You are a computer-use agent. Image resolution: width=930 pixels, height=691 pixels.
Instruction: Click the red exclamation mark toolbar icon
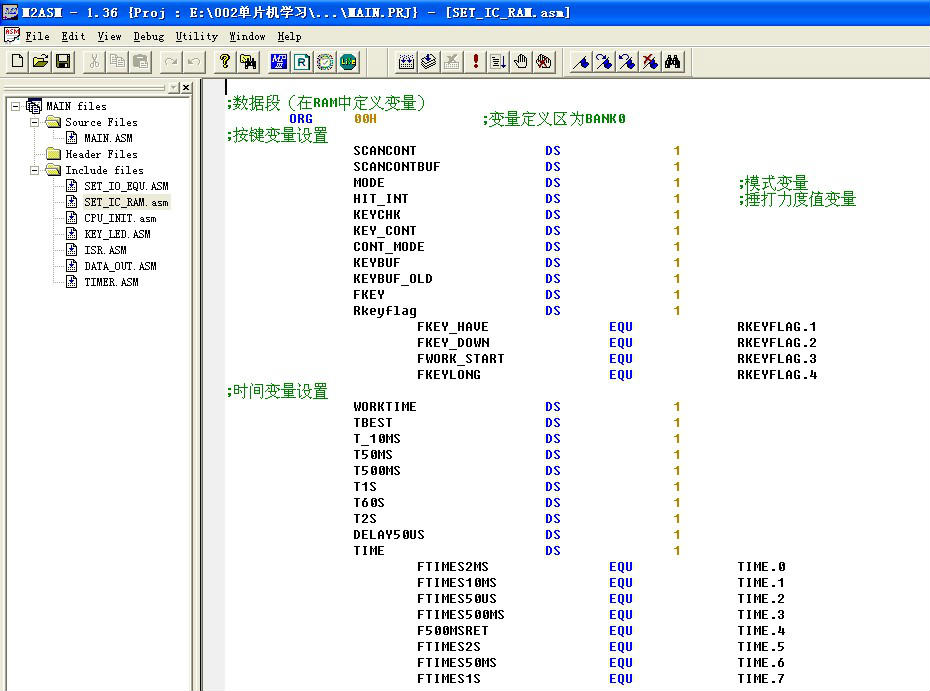(x=476, y=62)
